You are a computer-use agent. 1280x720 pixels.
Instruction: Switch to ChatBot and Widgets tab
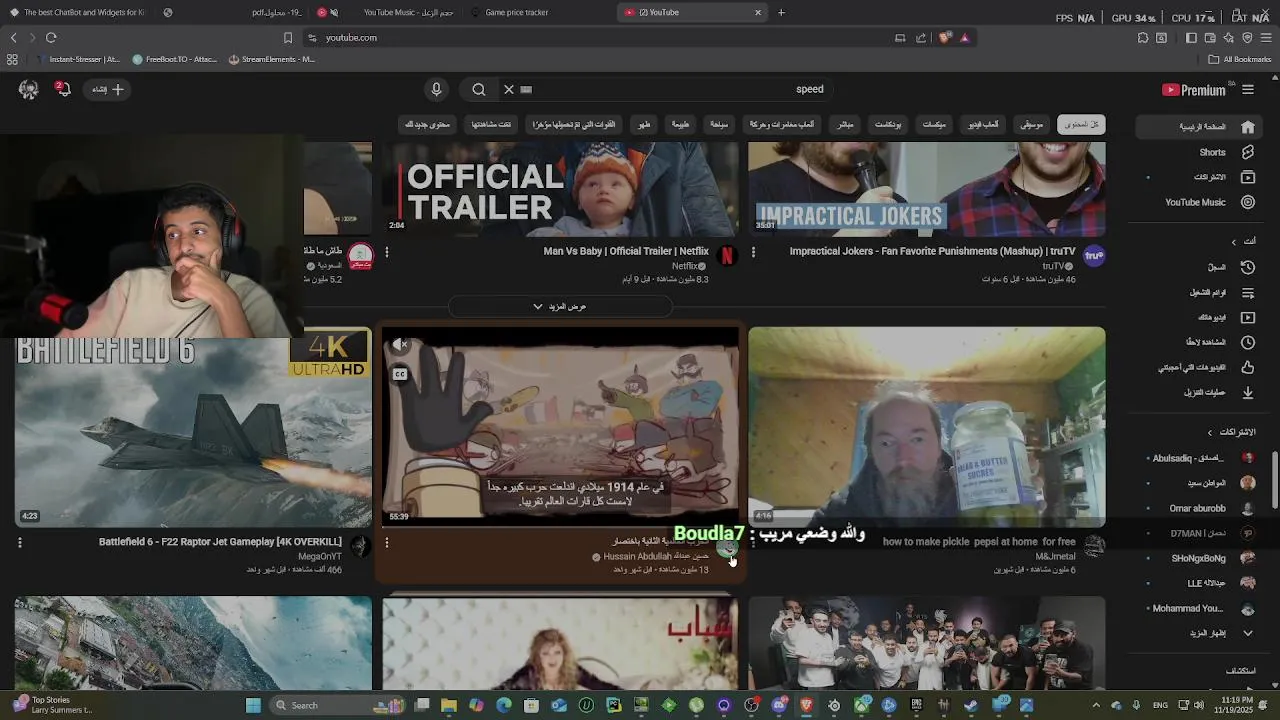tap(85, 12)
